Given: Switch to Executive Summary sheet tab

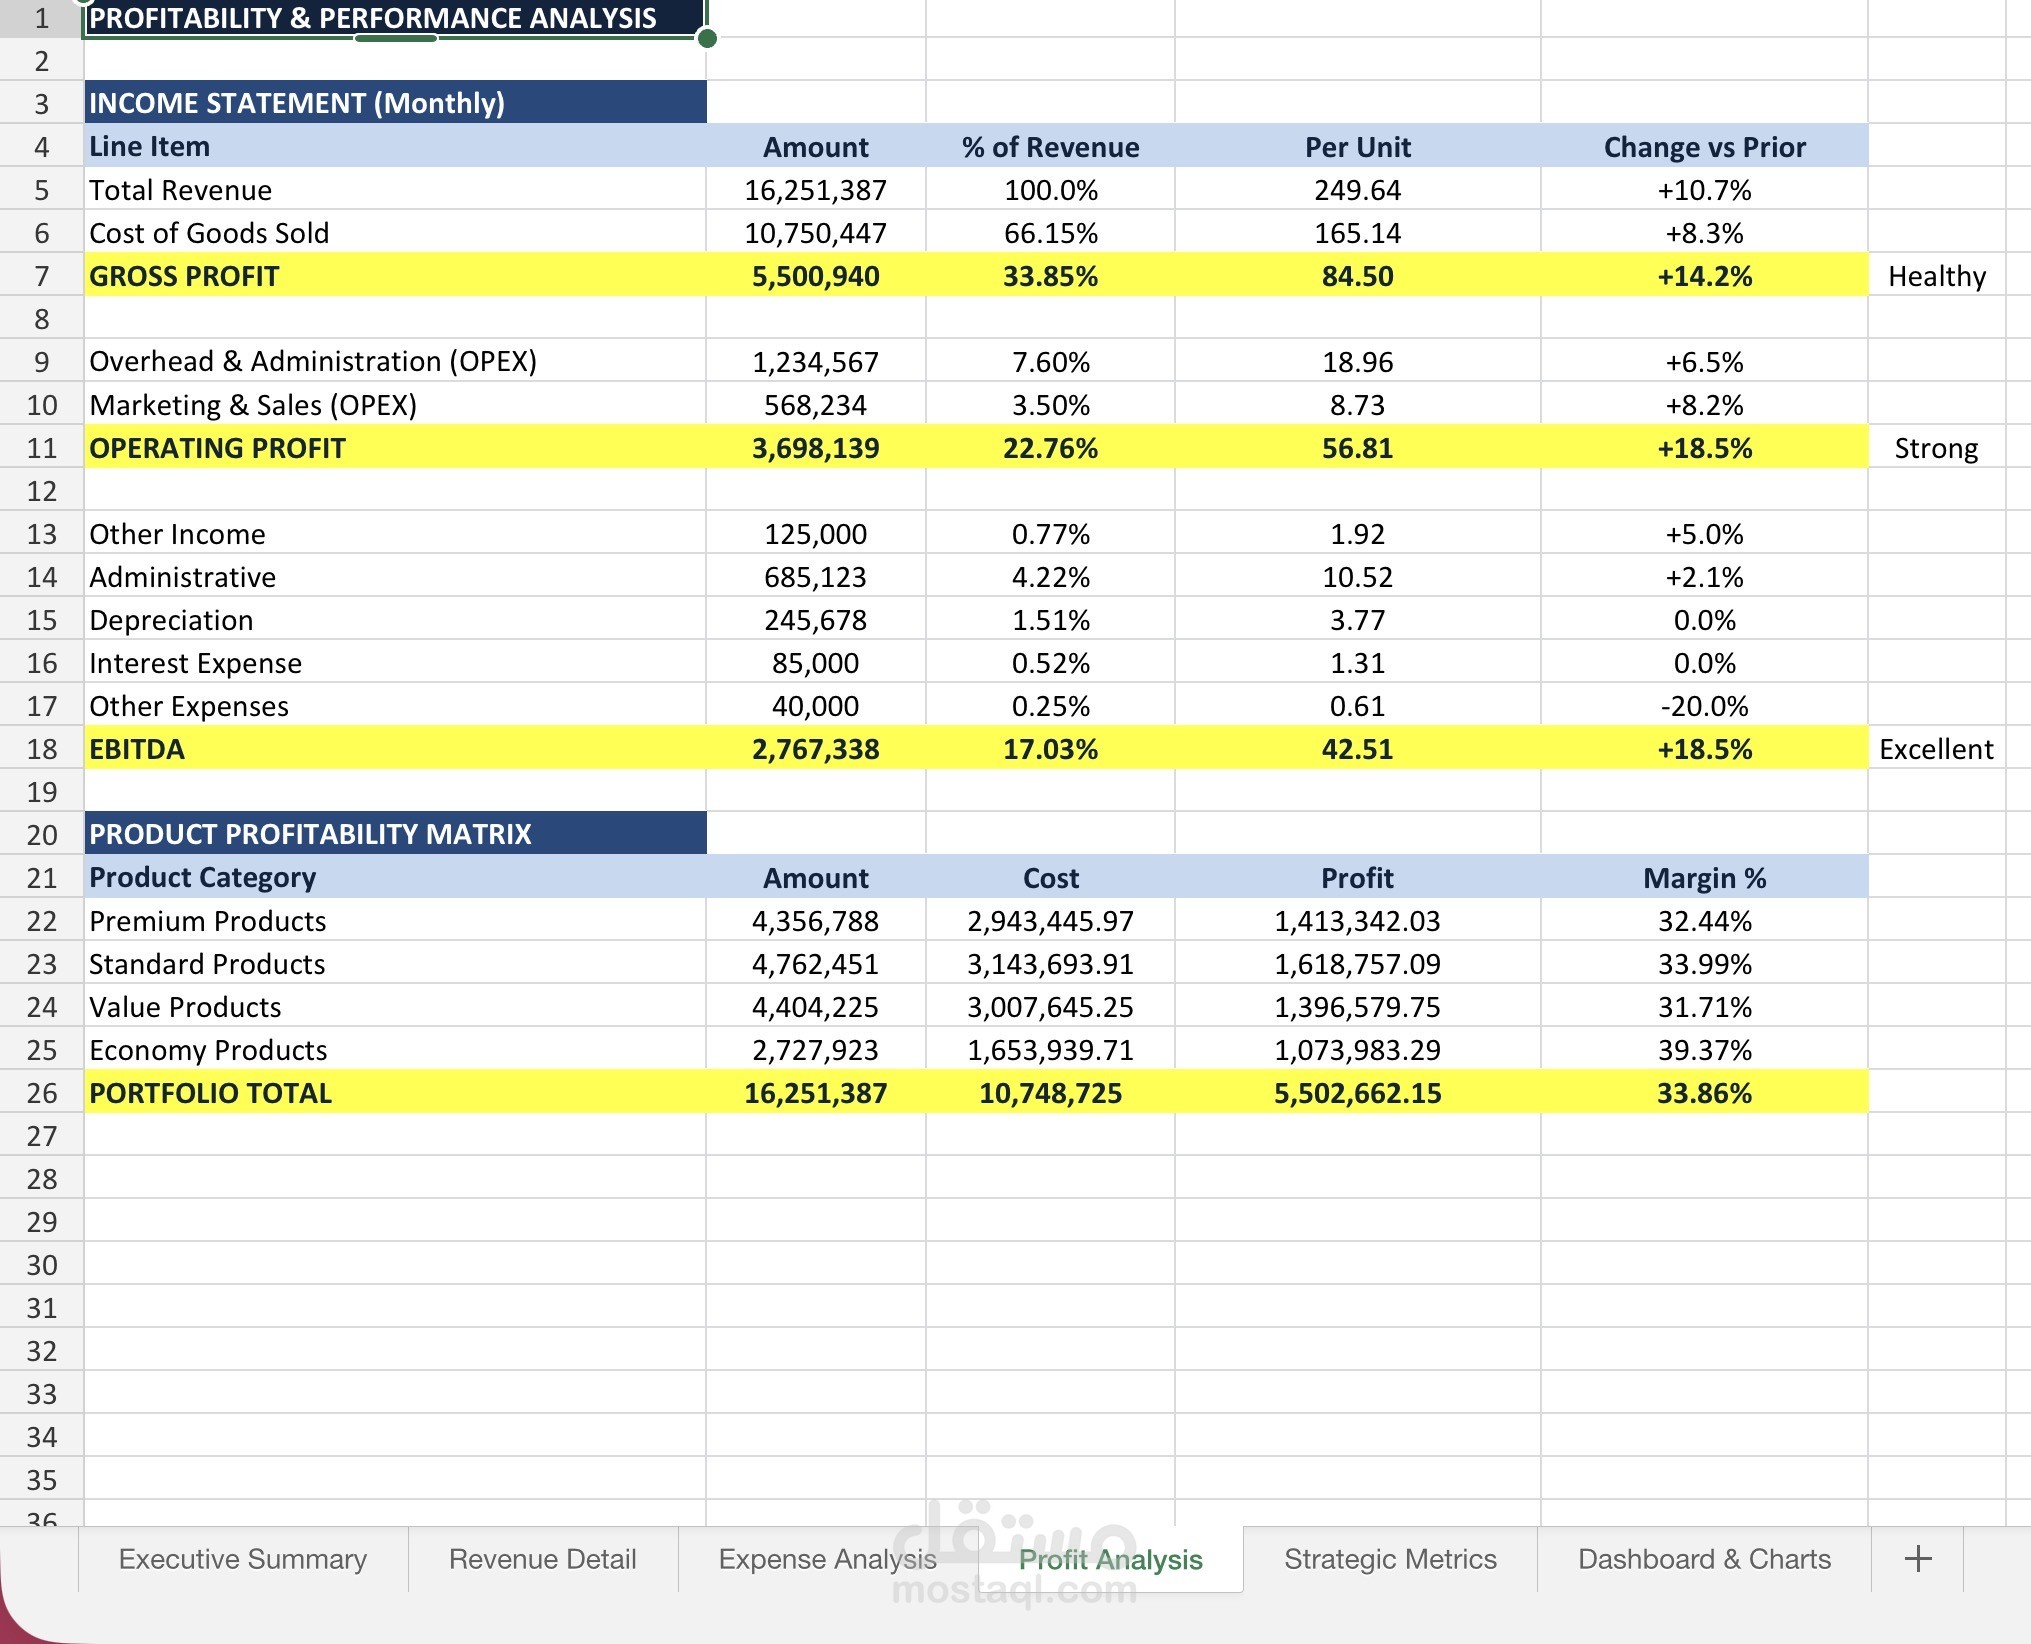Looking at the screenshot, I should click(x=242, y=1559).
